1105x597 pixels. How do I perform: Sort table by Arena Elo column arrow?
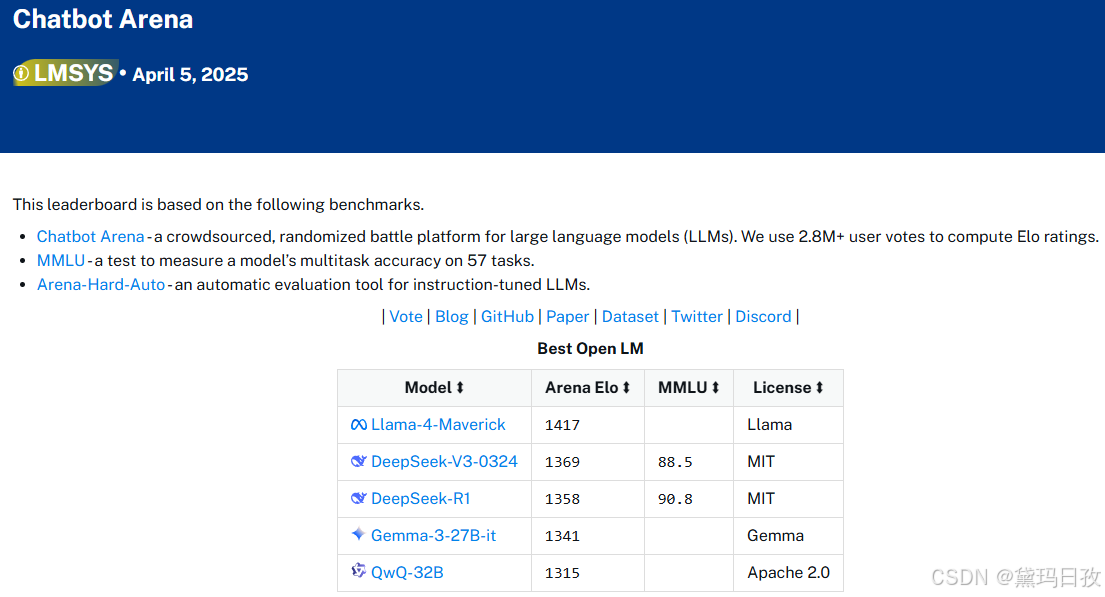(x=626, y=388)
